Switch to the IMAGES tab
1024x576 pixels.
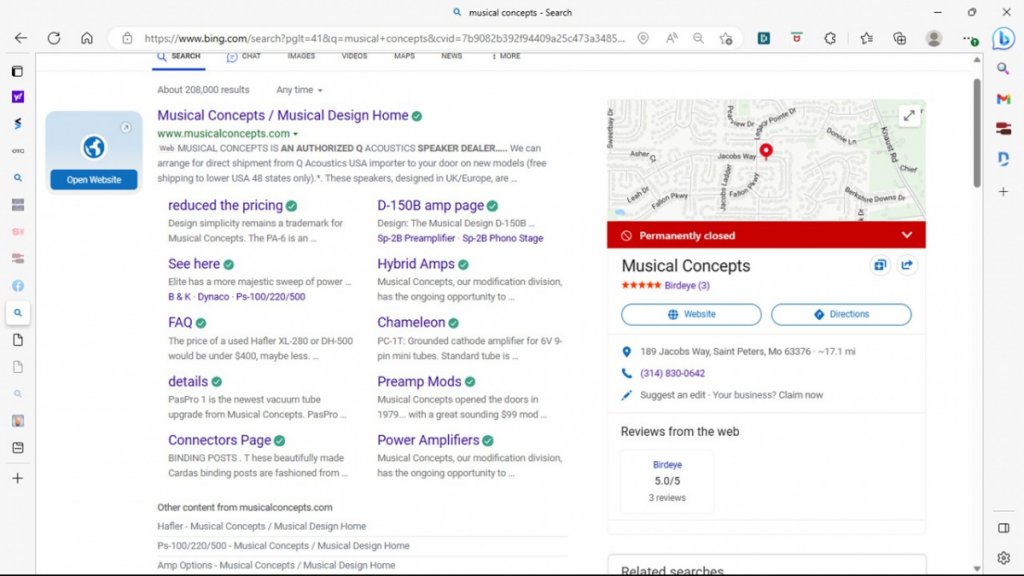(x=301, y=56)
